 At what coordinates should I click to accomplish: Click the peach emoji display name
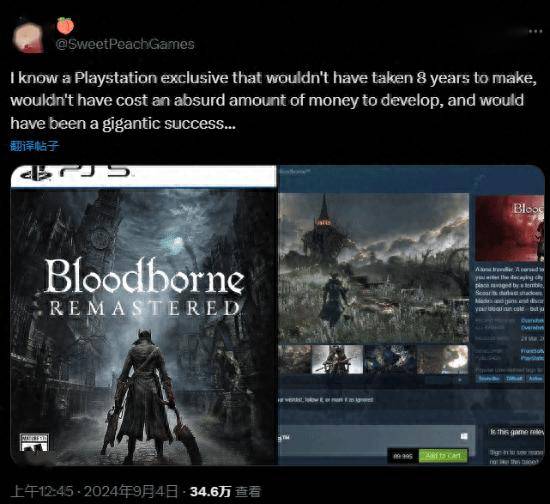pos(65,26)
